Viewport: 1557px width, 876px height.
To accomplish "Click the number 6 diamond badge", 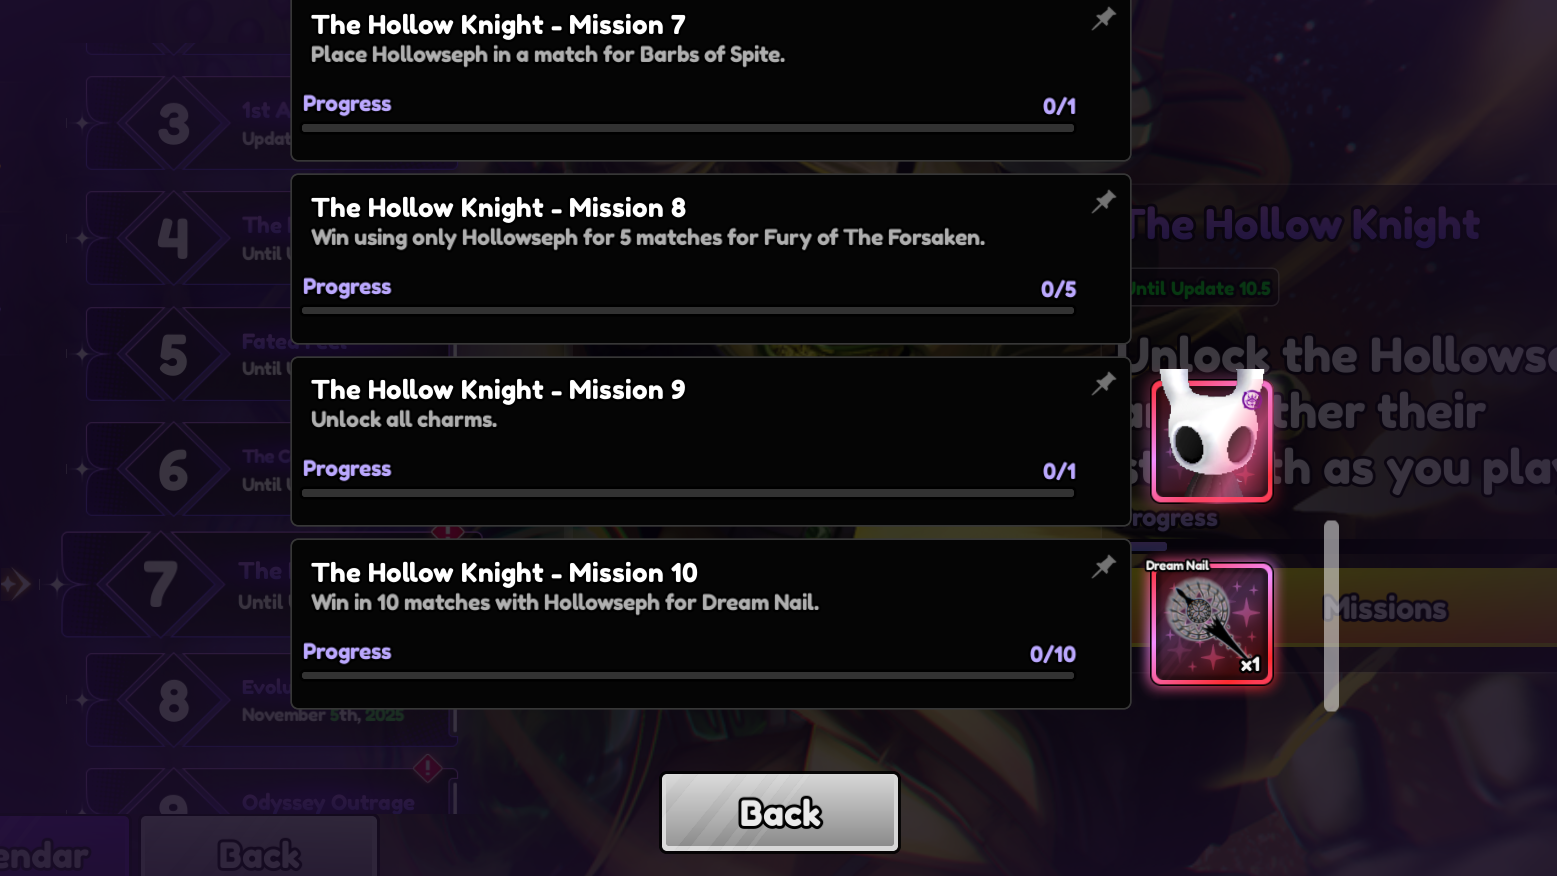I will tap(173, 469).
